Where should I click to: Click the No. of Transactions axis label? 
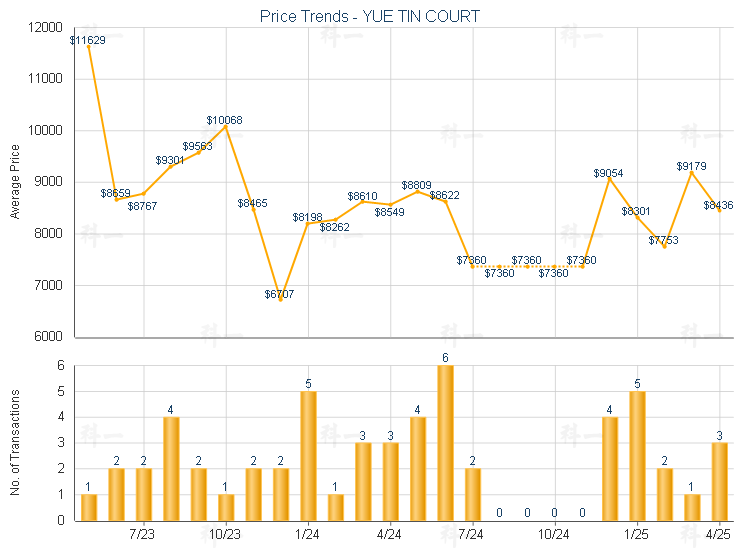click(x=15, y=442)
